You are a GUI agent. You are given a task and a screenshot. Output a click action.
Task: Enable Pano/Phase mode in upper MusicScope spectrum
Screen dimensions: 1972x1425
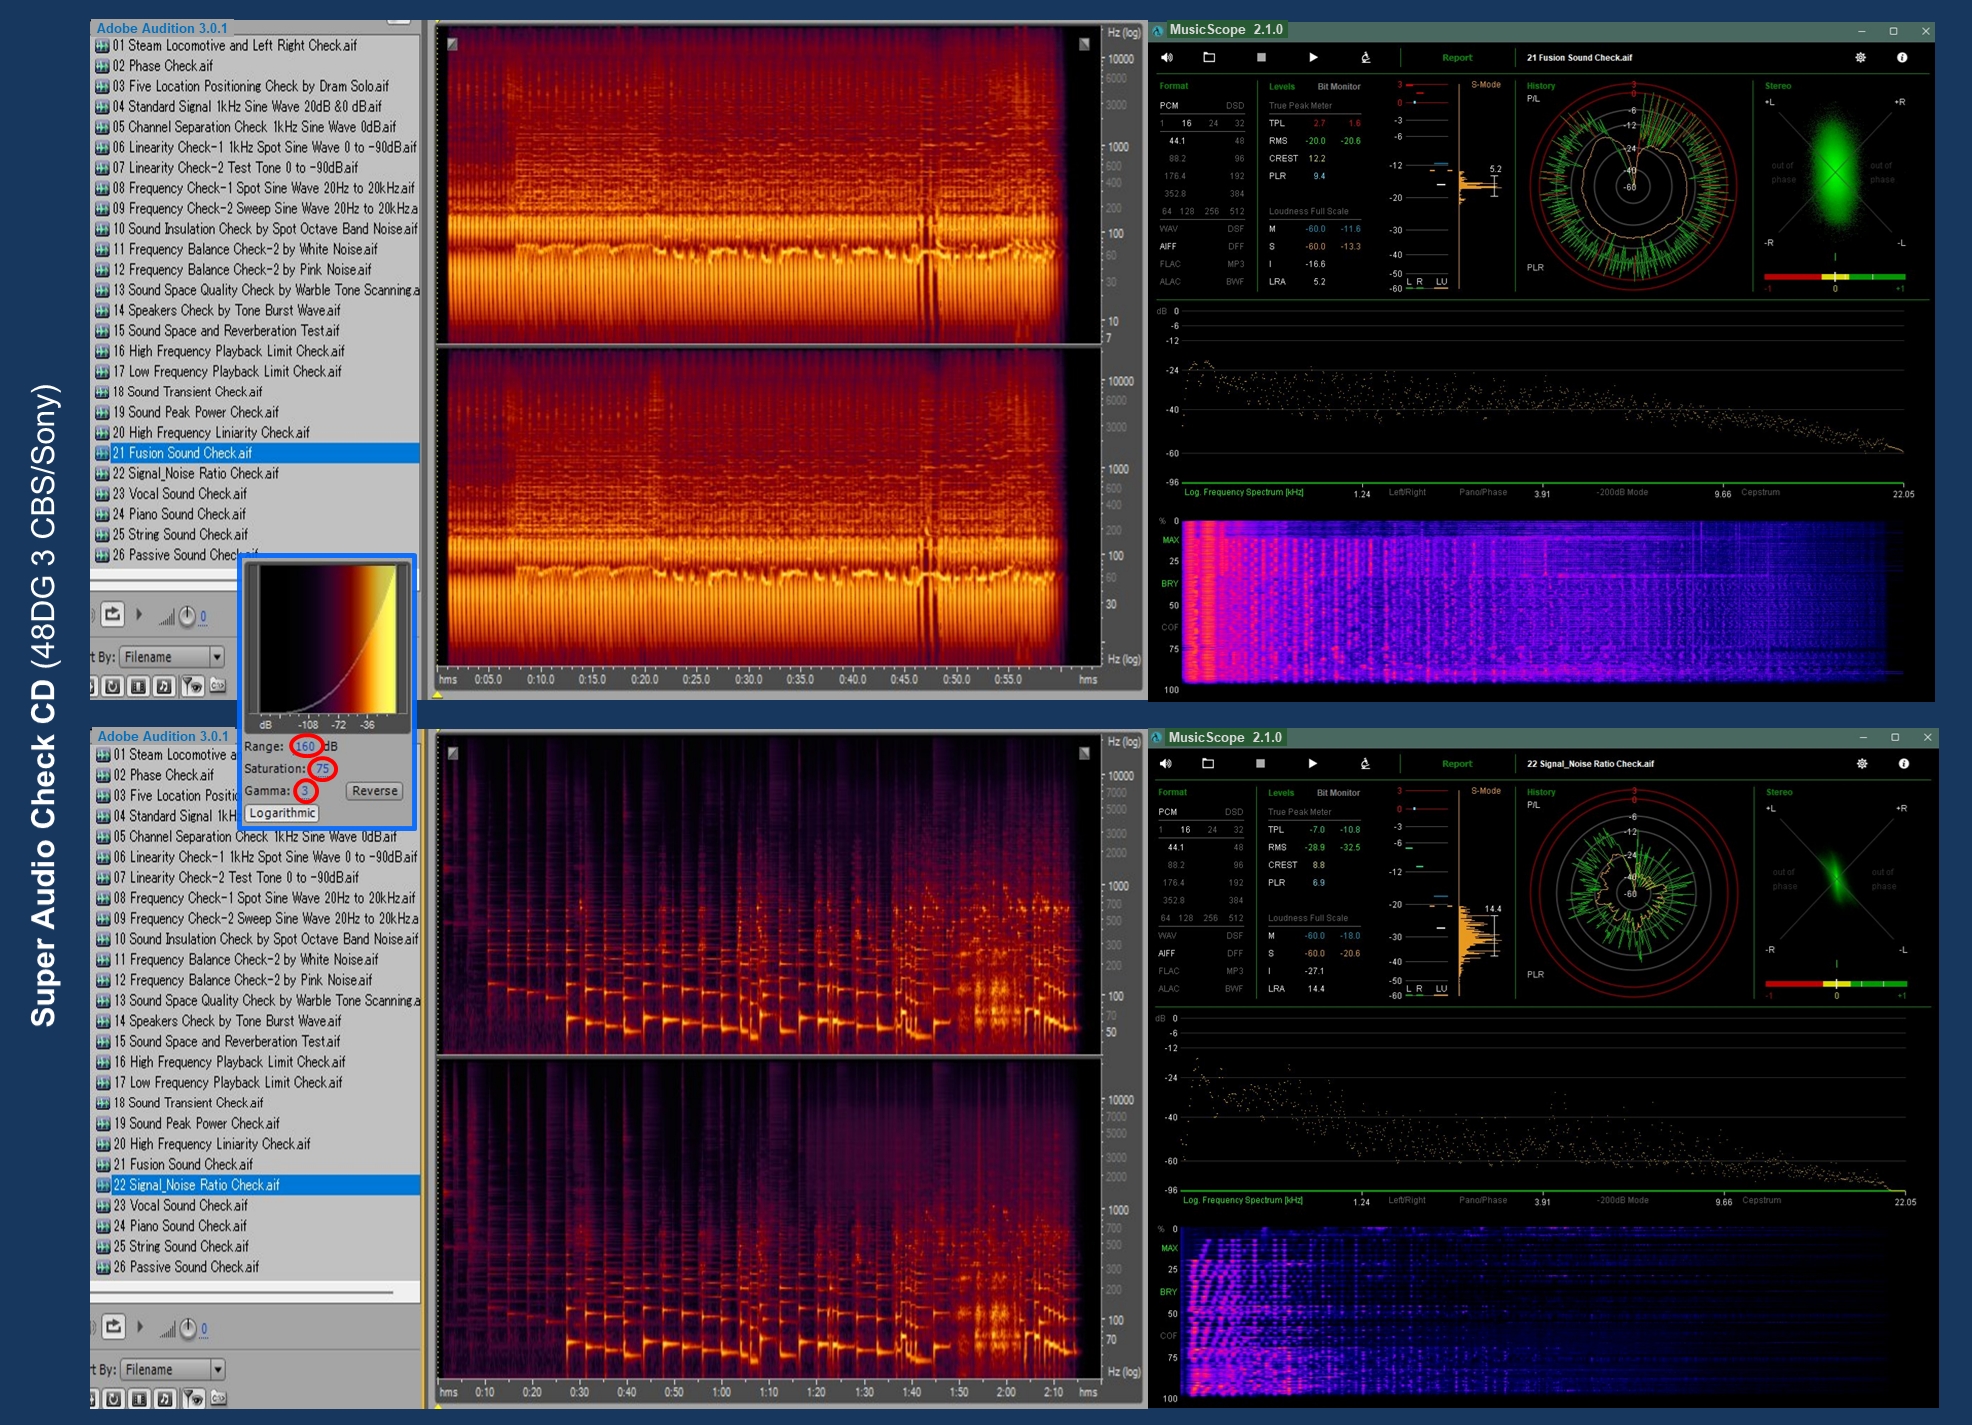[x=1483, y=492]
